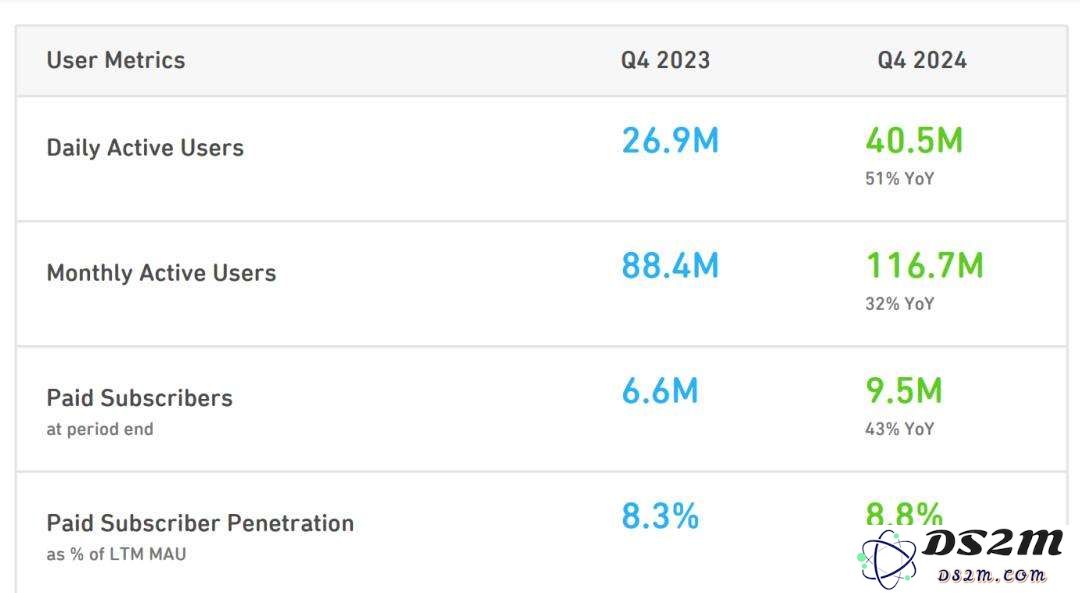The image size is (1080, 593).
Task: Click the 9.5M paid subscribers value
Action: 904,391
